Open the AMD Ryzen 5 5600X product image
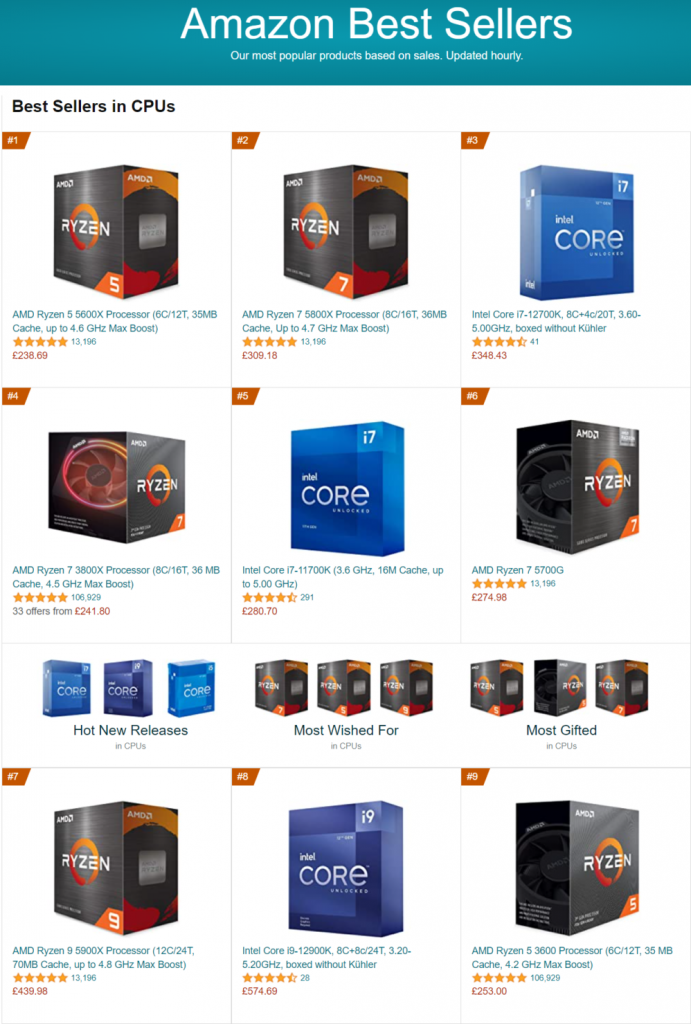Image resolution: width=691 pixels, height=1024 pixels. [x=116, y=231]
